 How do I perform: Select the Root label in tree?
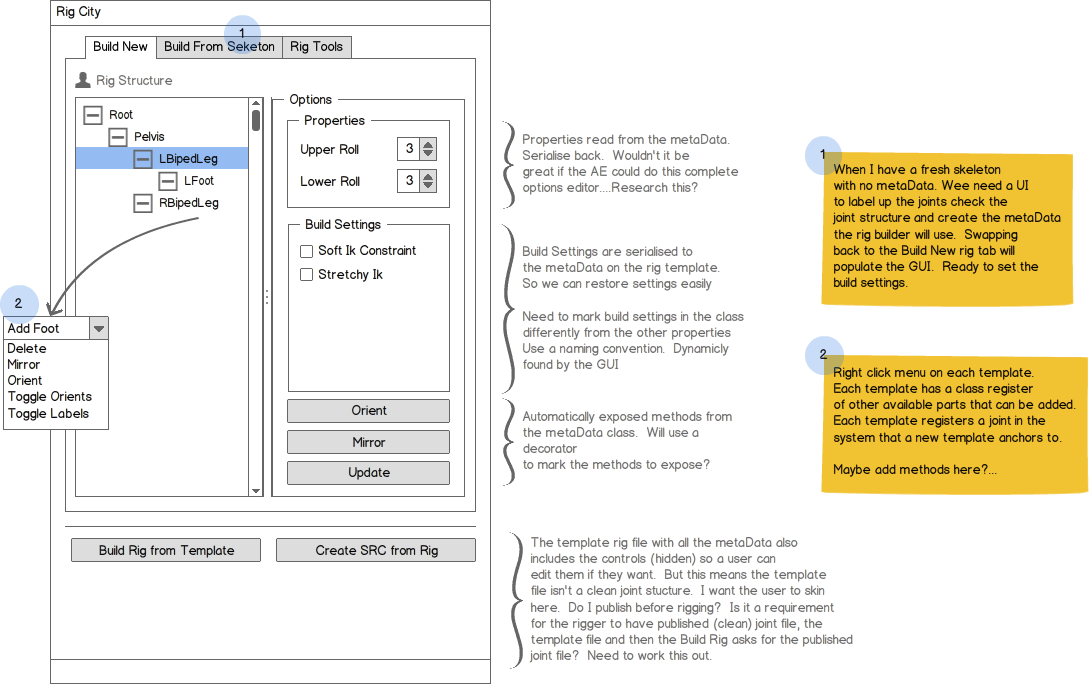[121, 115]
